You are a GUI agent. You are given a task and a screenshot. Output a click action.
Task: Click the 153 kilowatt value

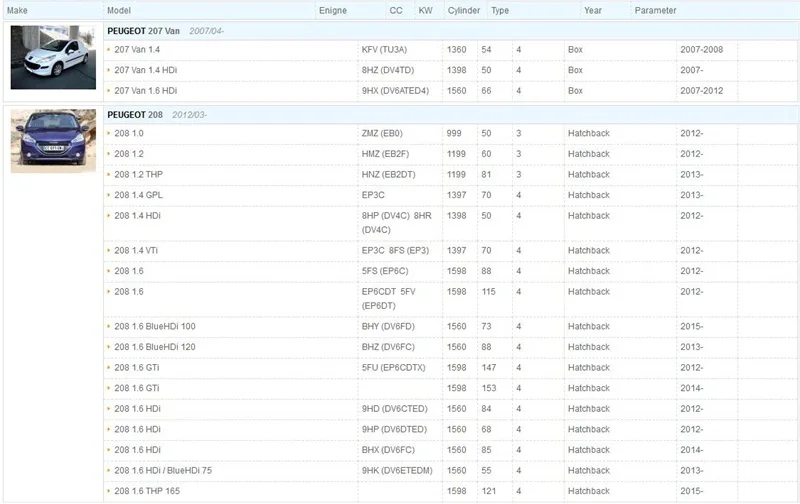pos(489,388)
